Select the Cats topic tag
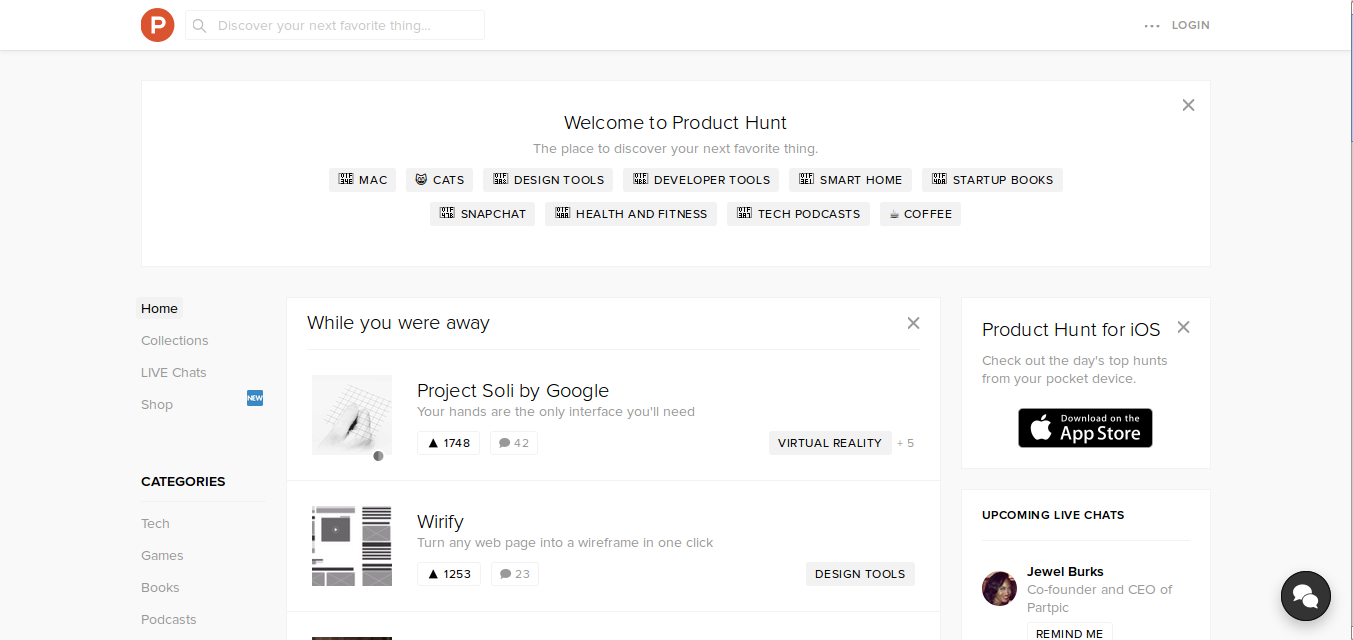The image size is (1353, 640). click(x=439, y=180)
